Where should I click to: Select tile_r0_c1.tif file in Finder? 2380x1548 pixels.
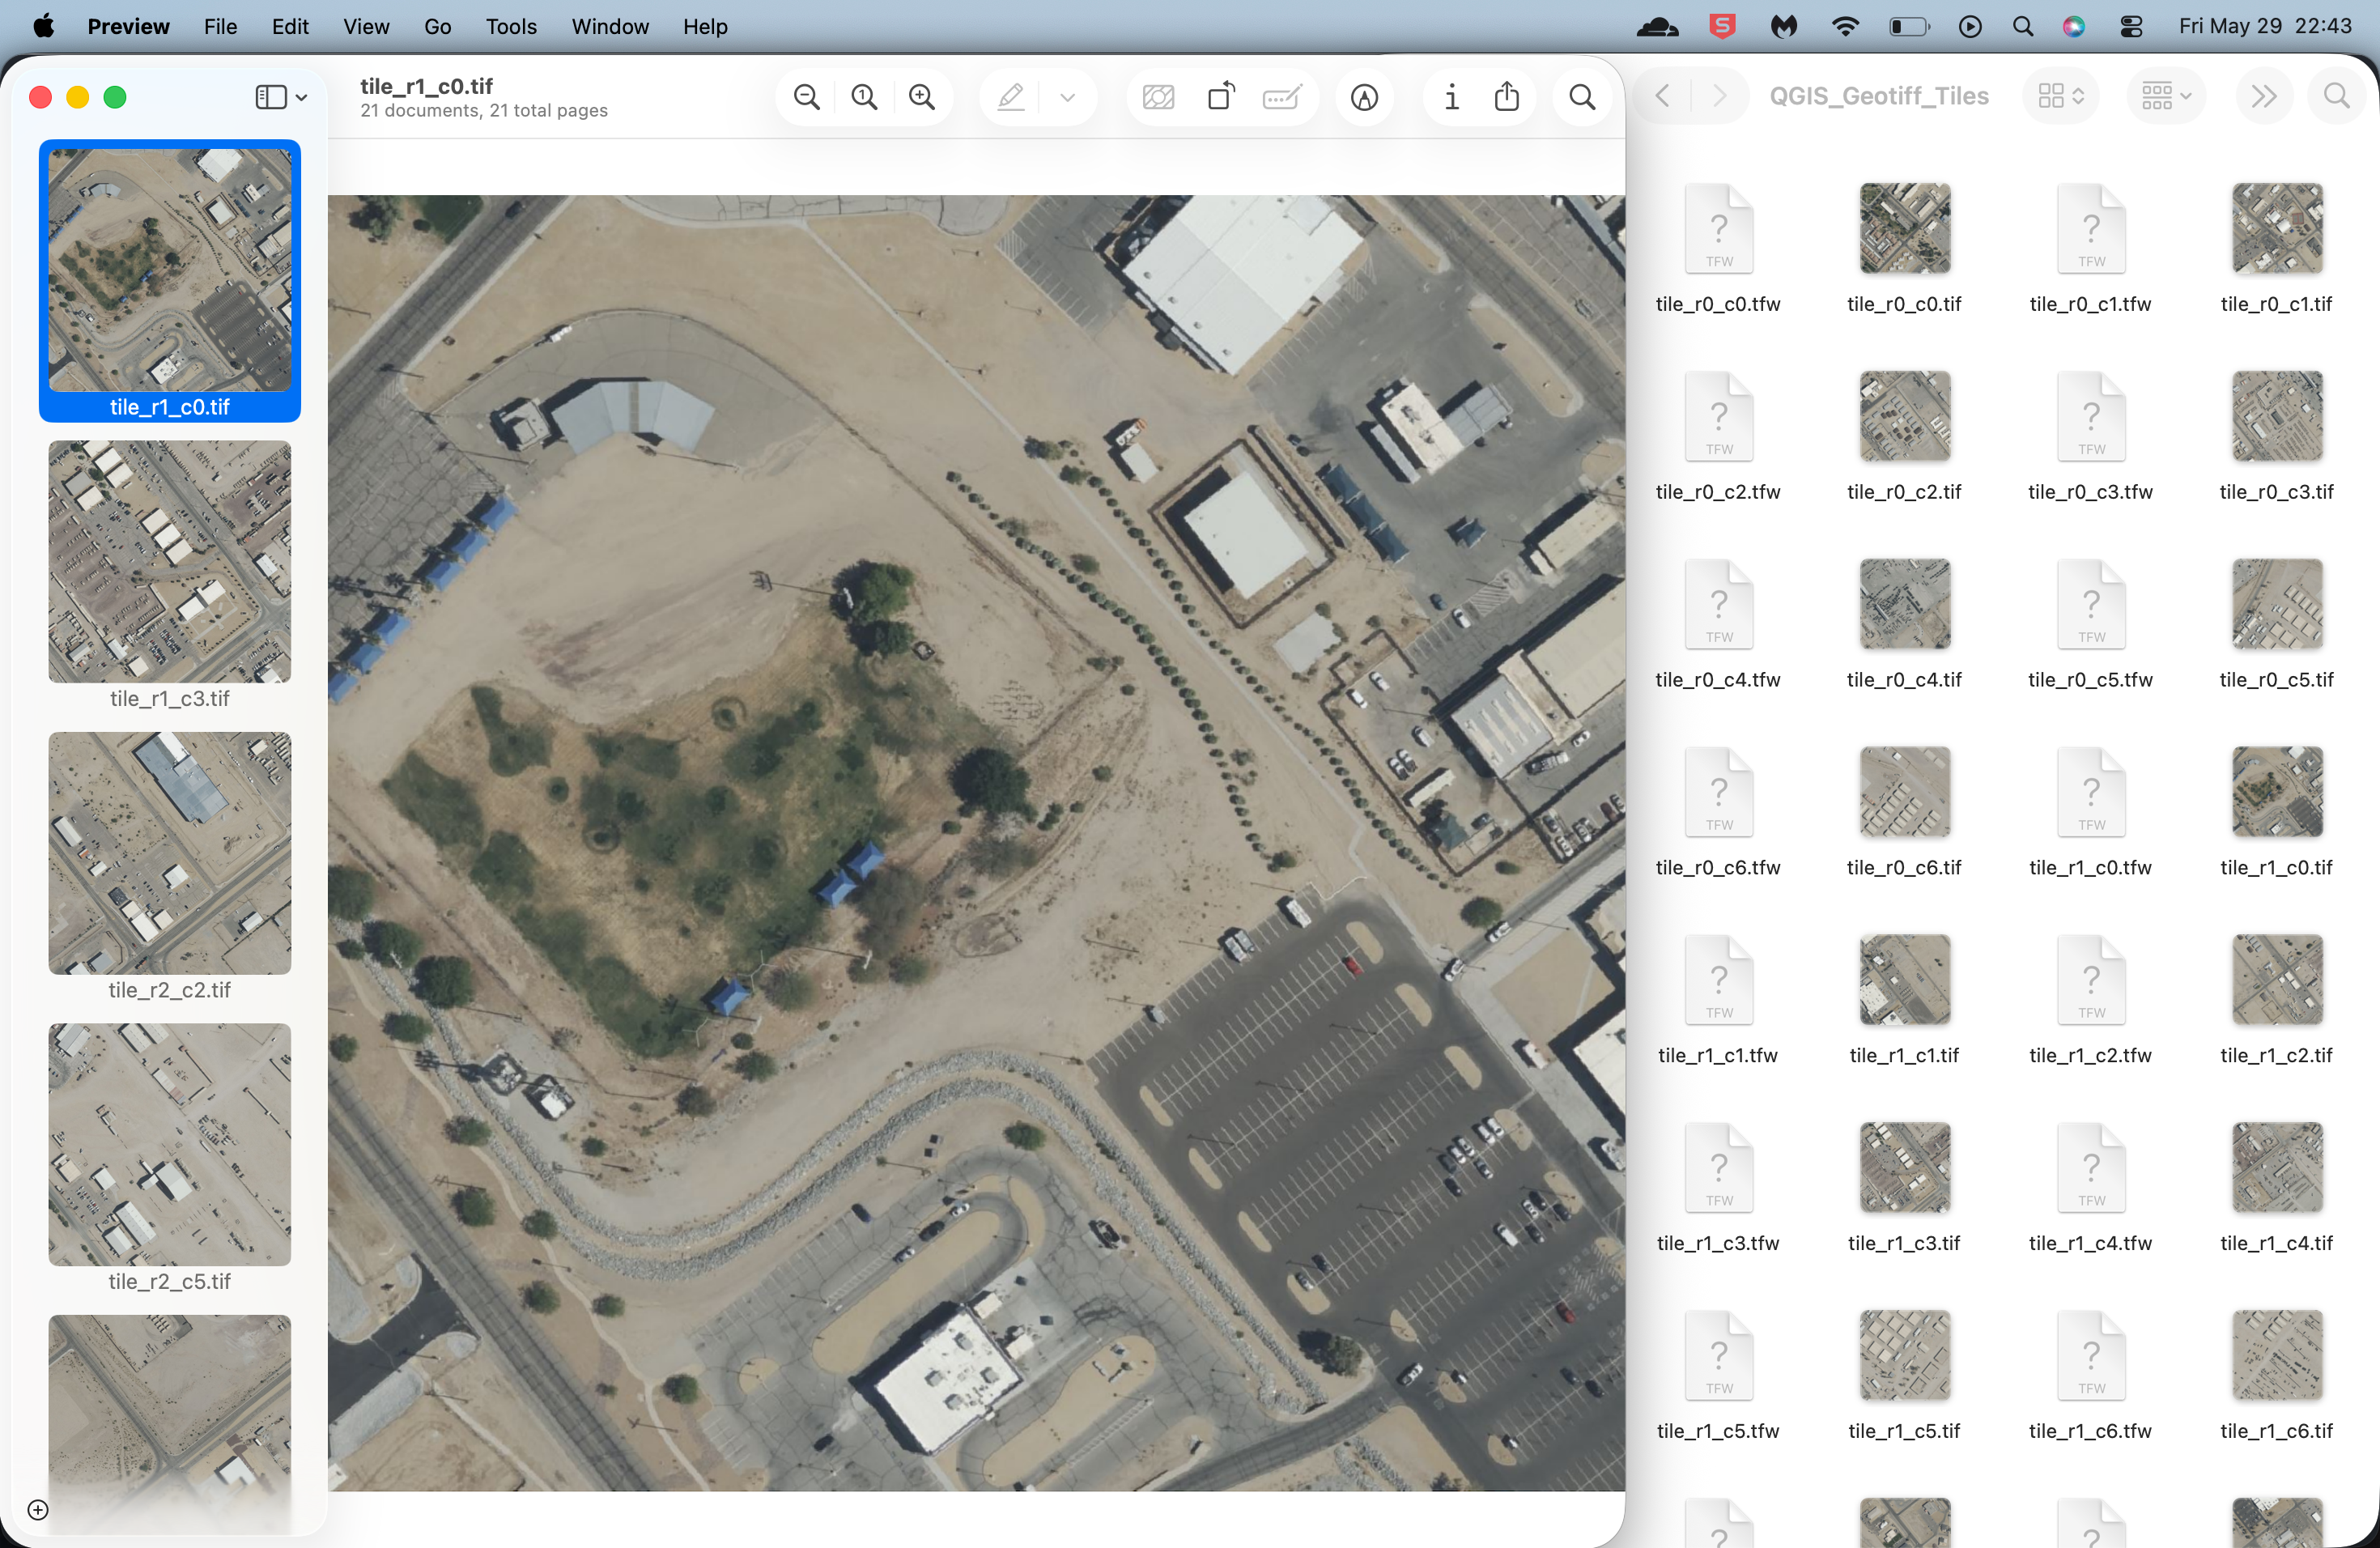[2276, 248]
